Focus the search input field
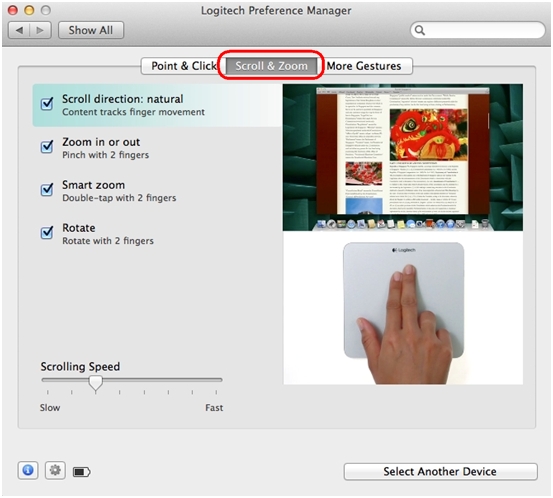Image resolution: width=553 pixels, height=498 pixels. (478, 30)
